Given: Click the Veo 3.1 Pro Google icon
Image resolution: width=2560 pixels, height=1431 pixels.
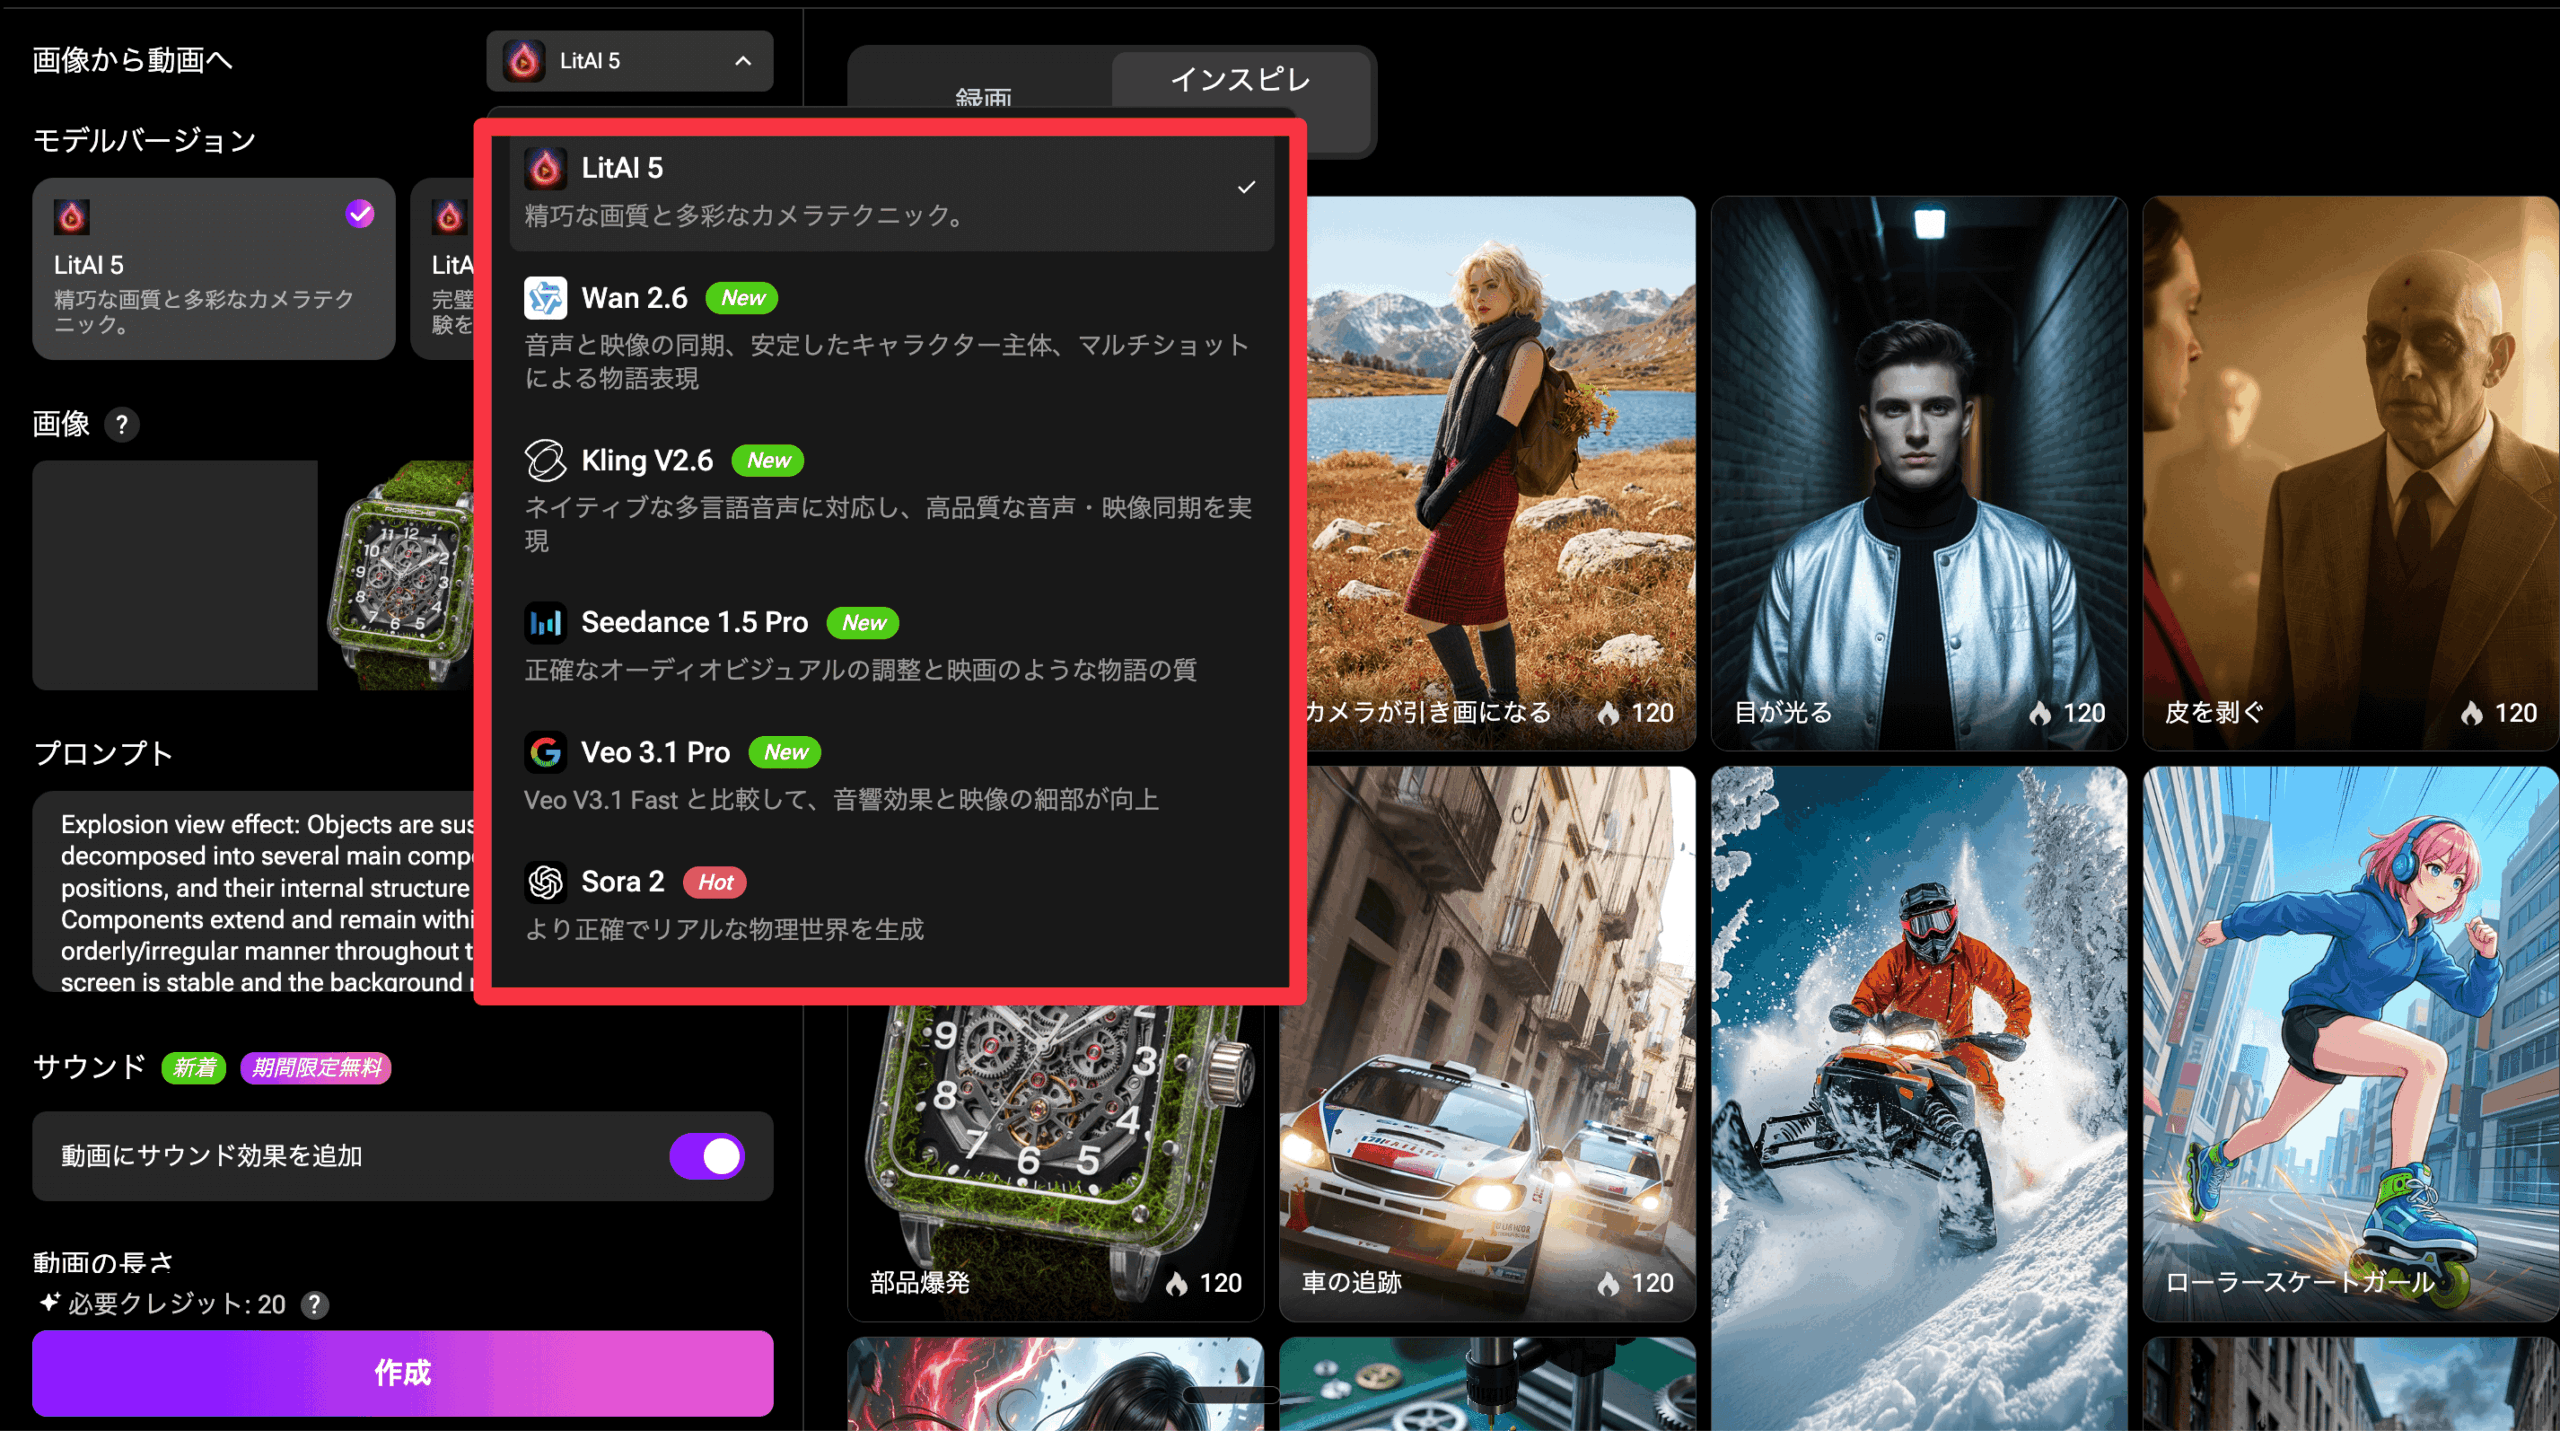Looking at the screenshot, I should point(545,752).
